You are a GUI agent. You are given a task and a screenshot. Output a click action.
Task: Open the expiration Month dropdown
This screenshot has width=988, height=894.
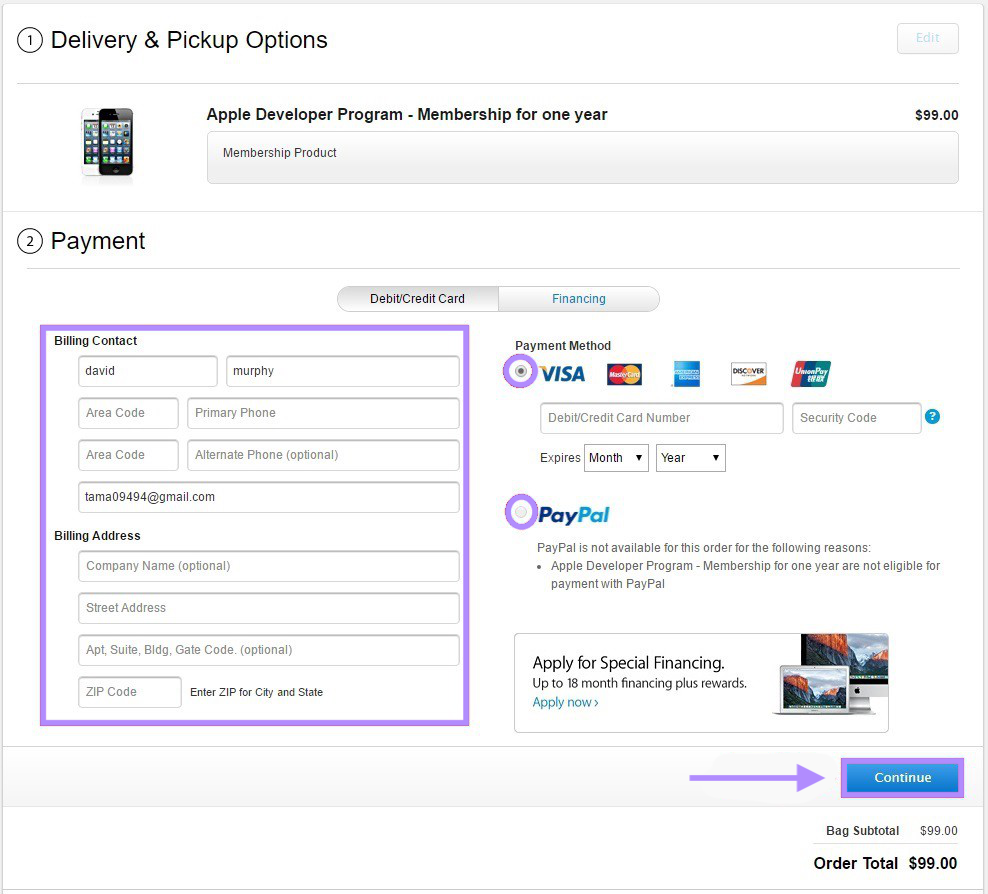coord(616,458)
